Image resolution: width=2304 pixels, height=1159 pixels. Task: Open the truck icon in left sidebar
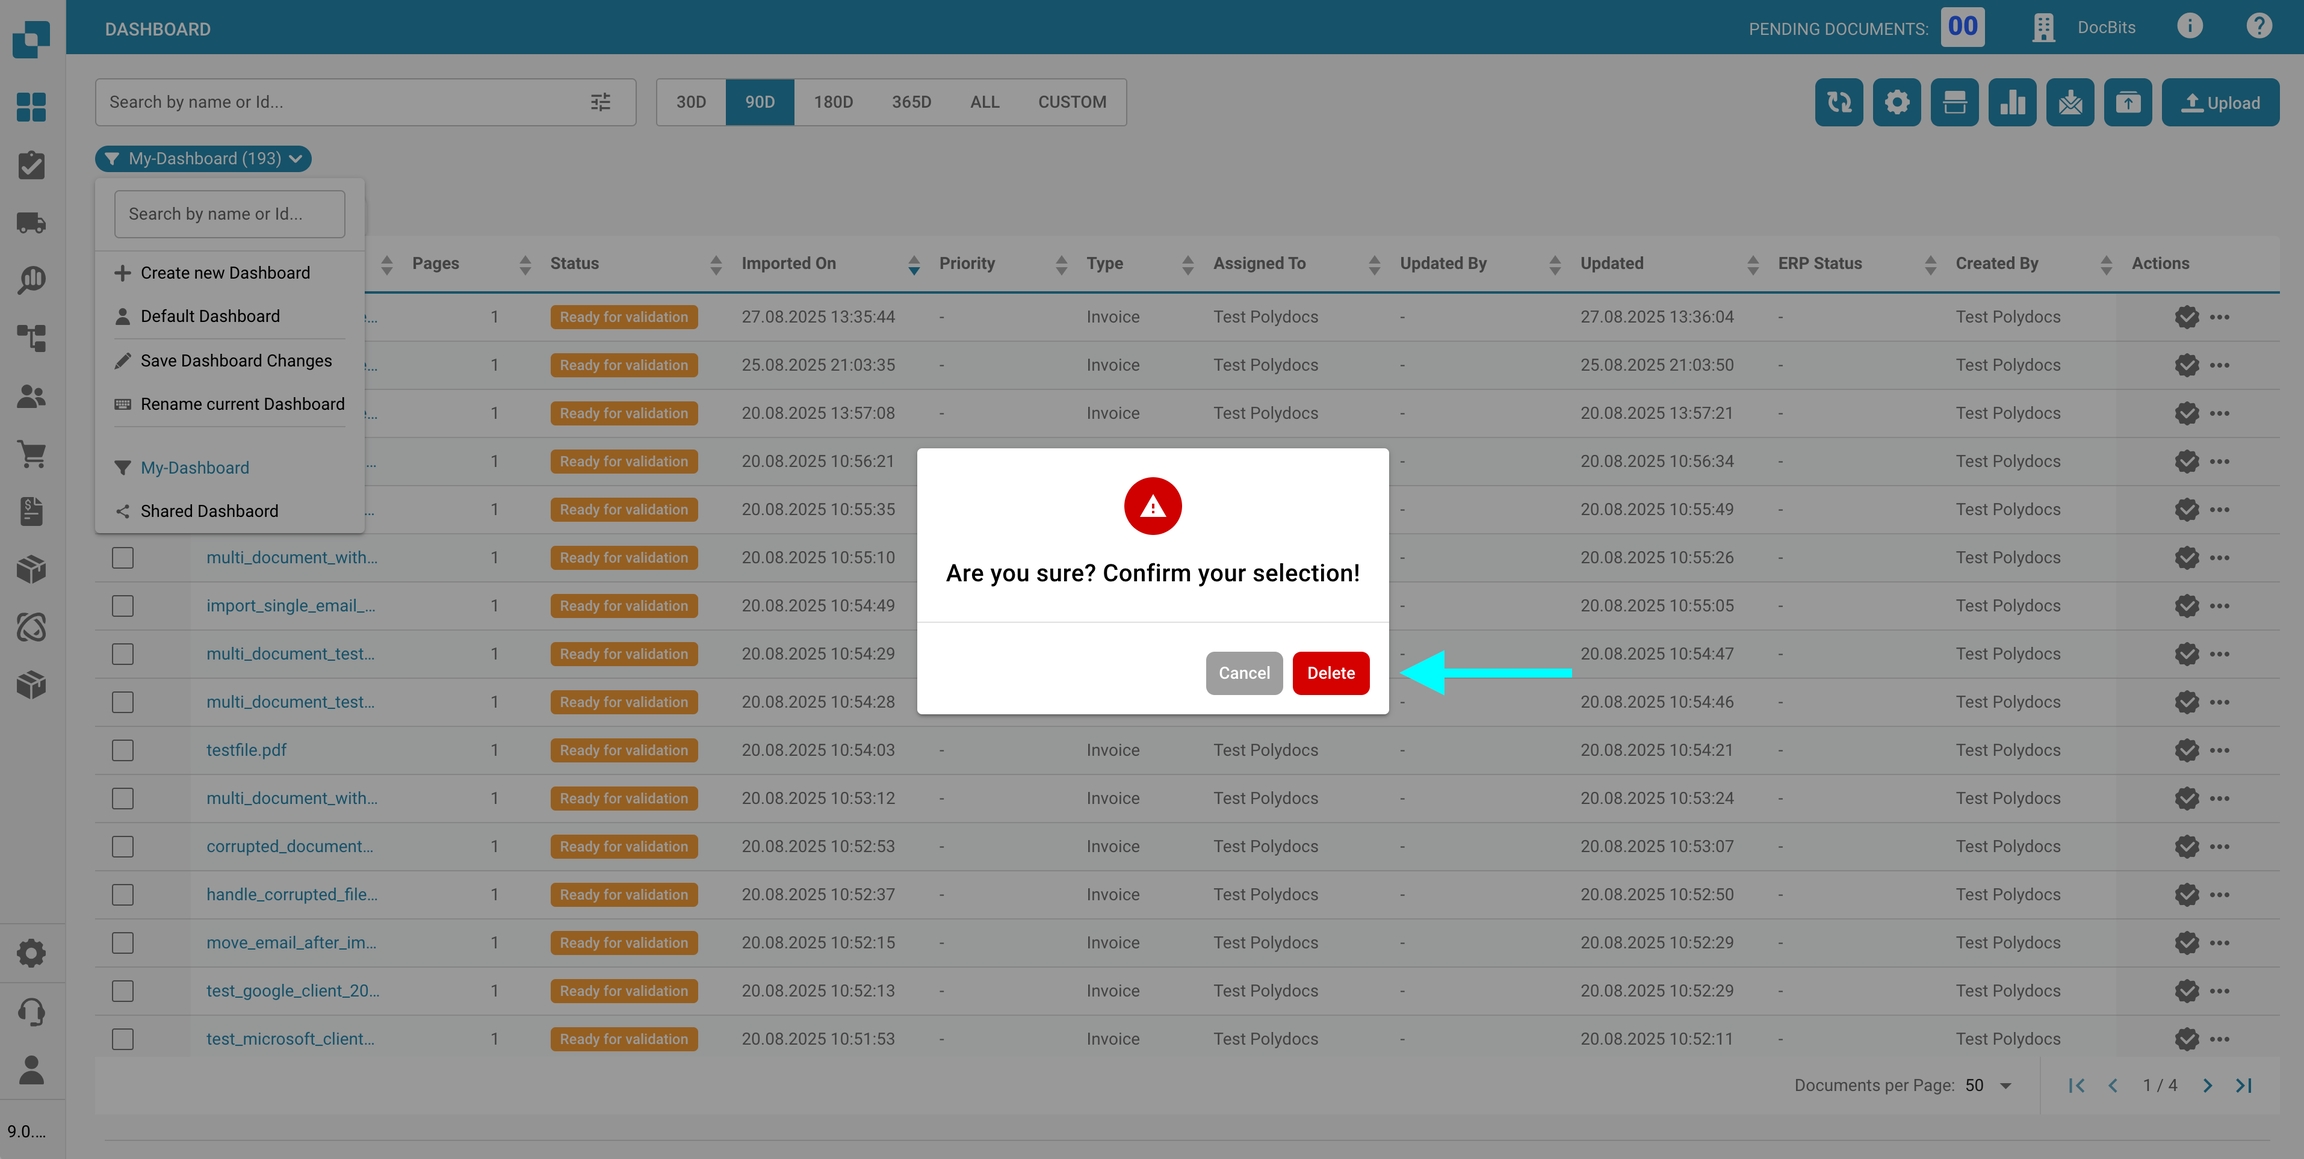tap(31, 222)
